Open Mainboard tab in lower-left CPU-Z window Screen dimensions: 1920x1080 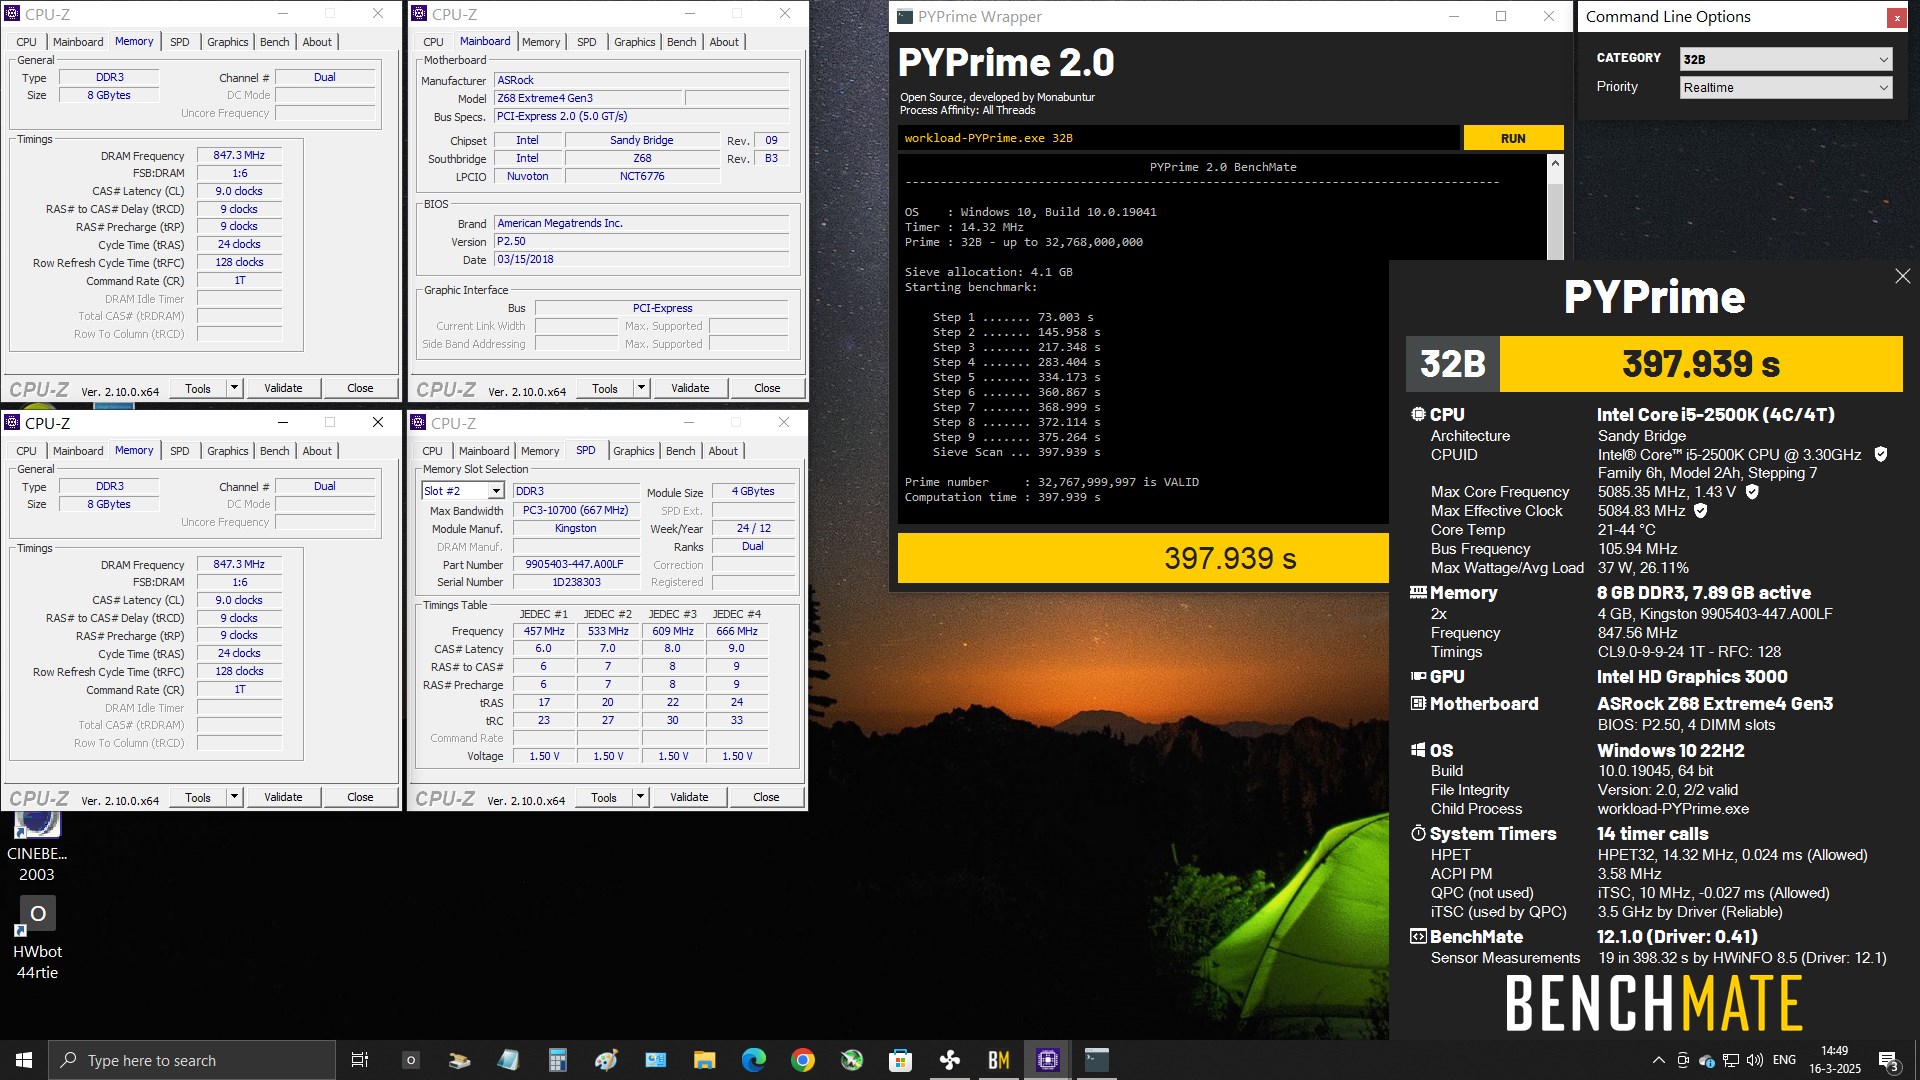click(78, 451)
